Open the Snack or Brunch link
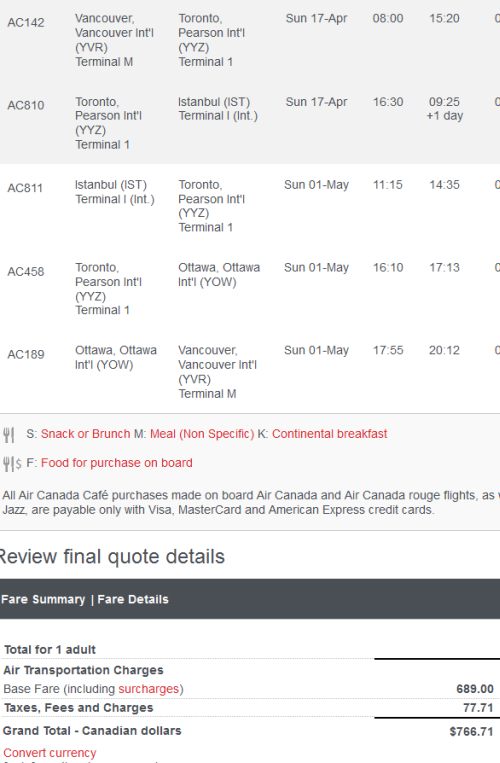Image resolution: width=500 pixels, height=763 pixels. pyautogui.click(x=85, y=434)
